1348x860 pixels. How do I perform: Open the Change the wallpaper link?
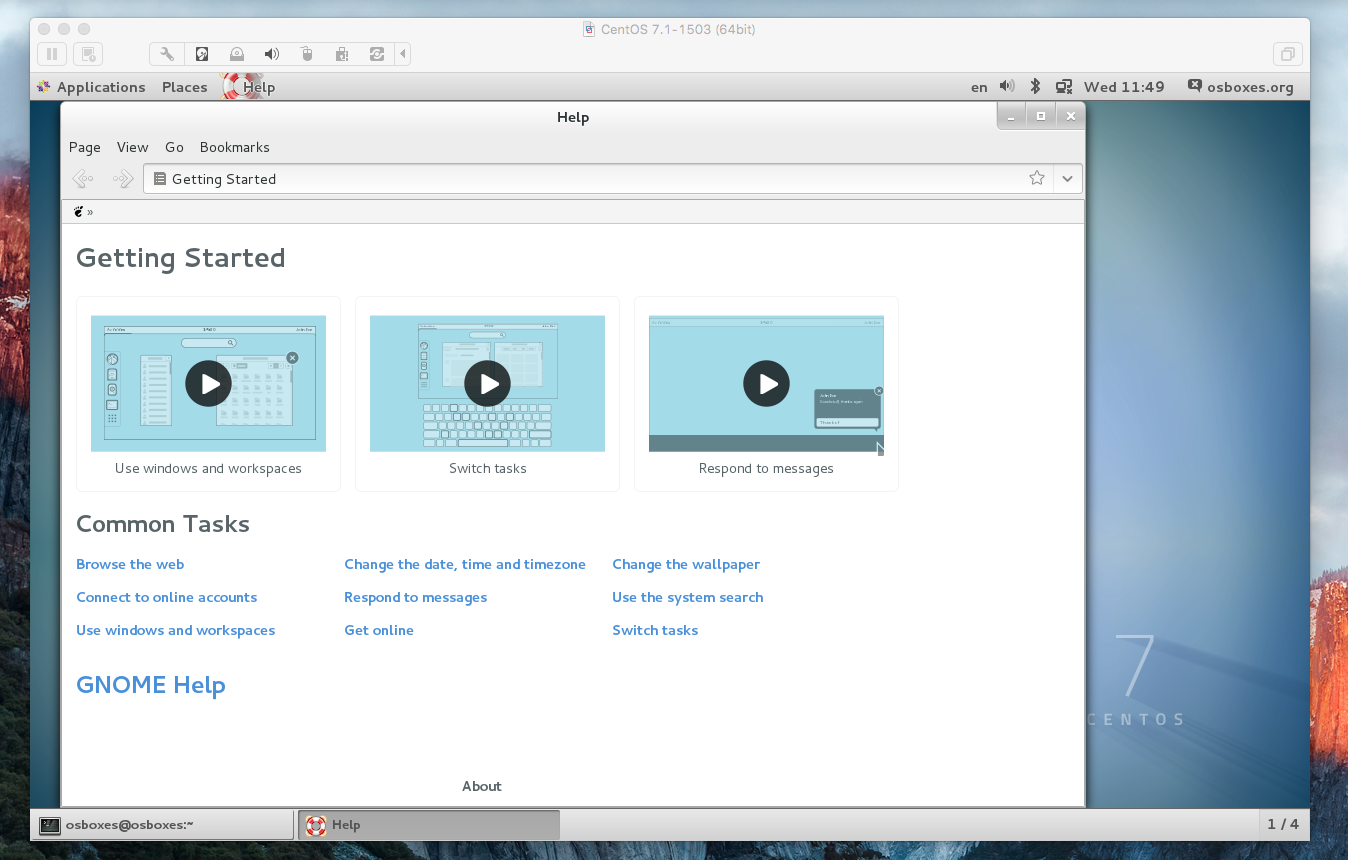685,564
